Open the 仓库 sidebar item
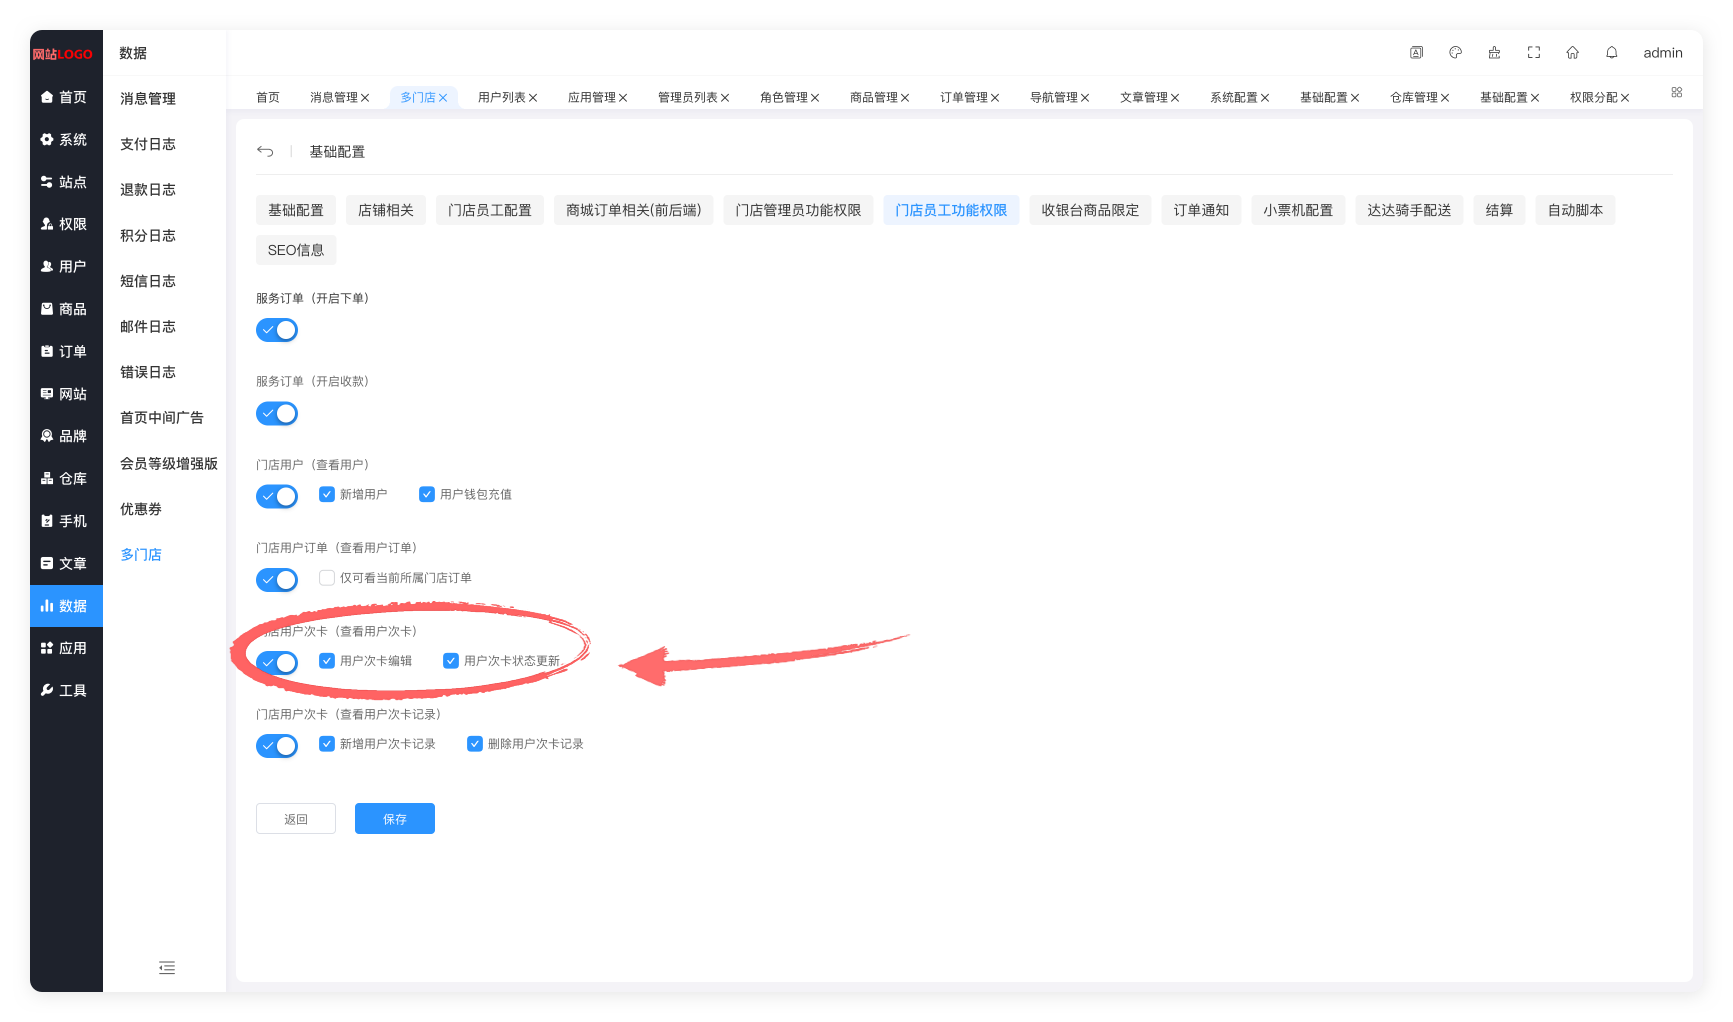 66,479
